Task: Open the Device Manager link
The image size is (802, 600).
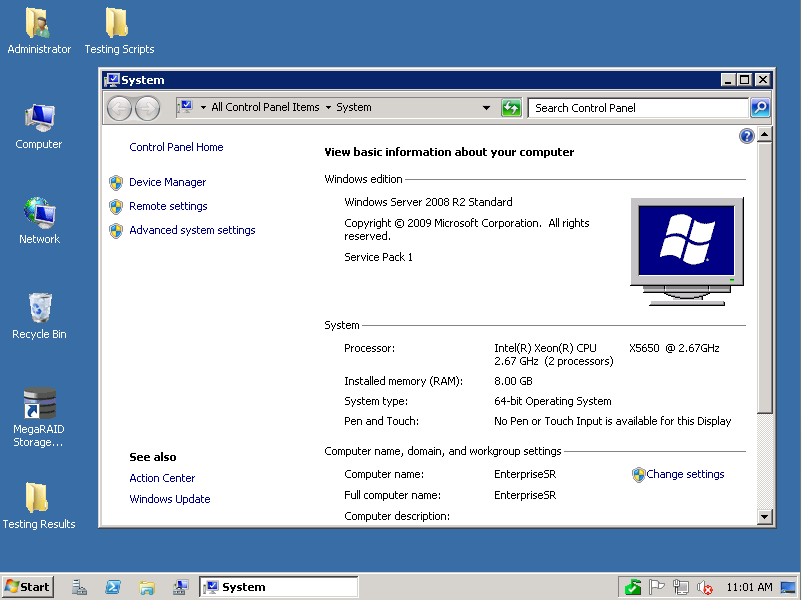Action: coord(167,182)
